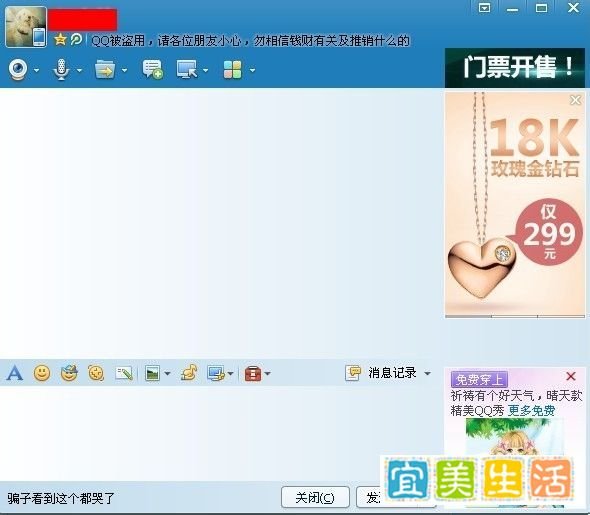This screenshot has width=590, height=515.
Task: Close the 18K jewelry advertisement
Action: (575, 100)
